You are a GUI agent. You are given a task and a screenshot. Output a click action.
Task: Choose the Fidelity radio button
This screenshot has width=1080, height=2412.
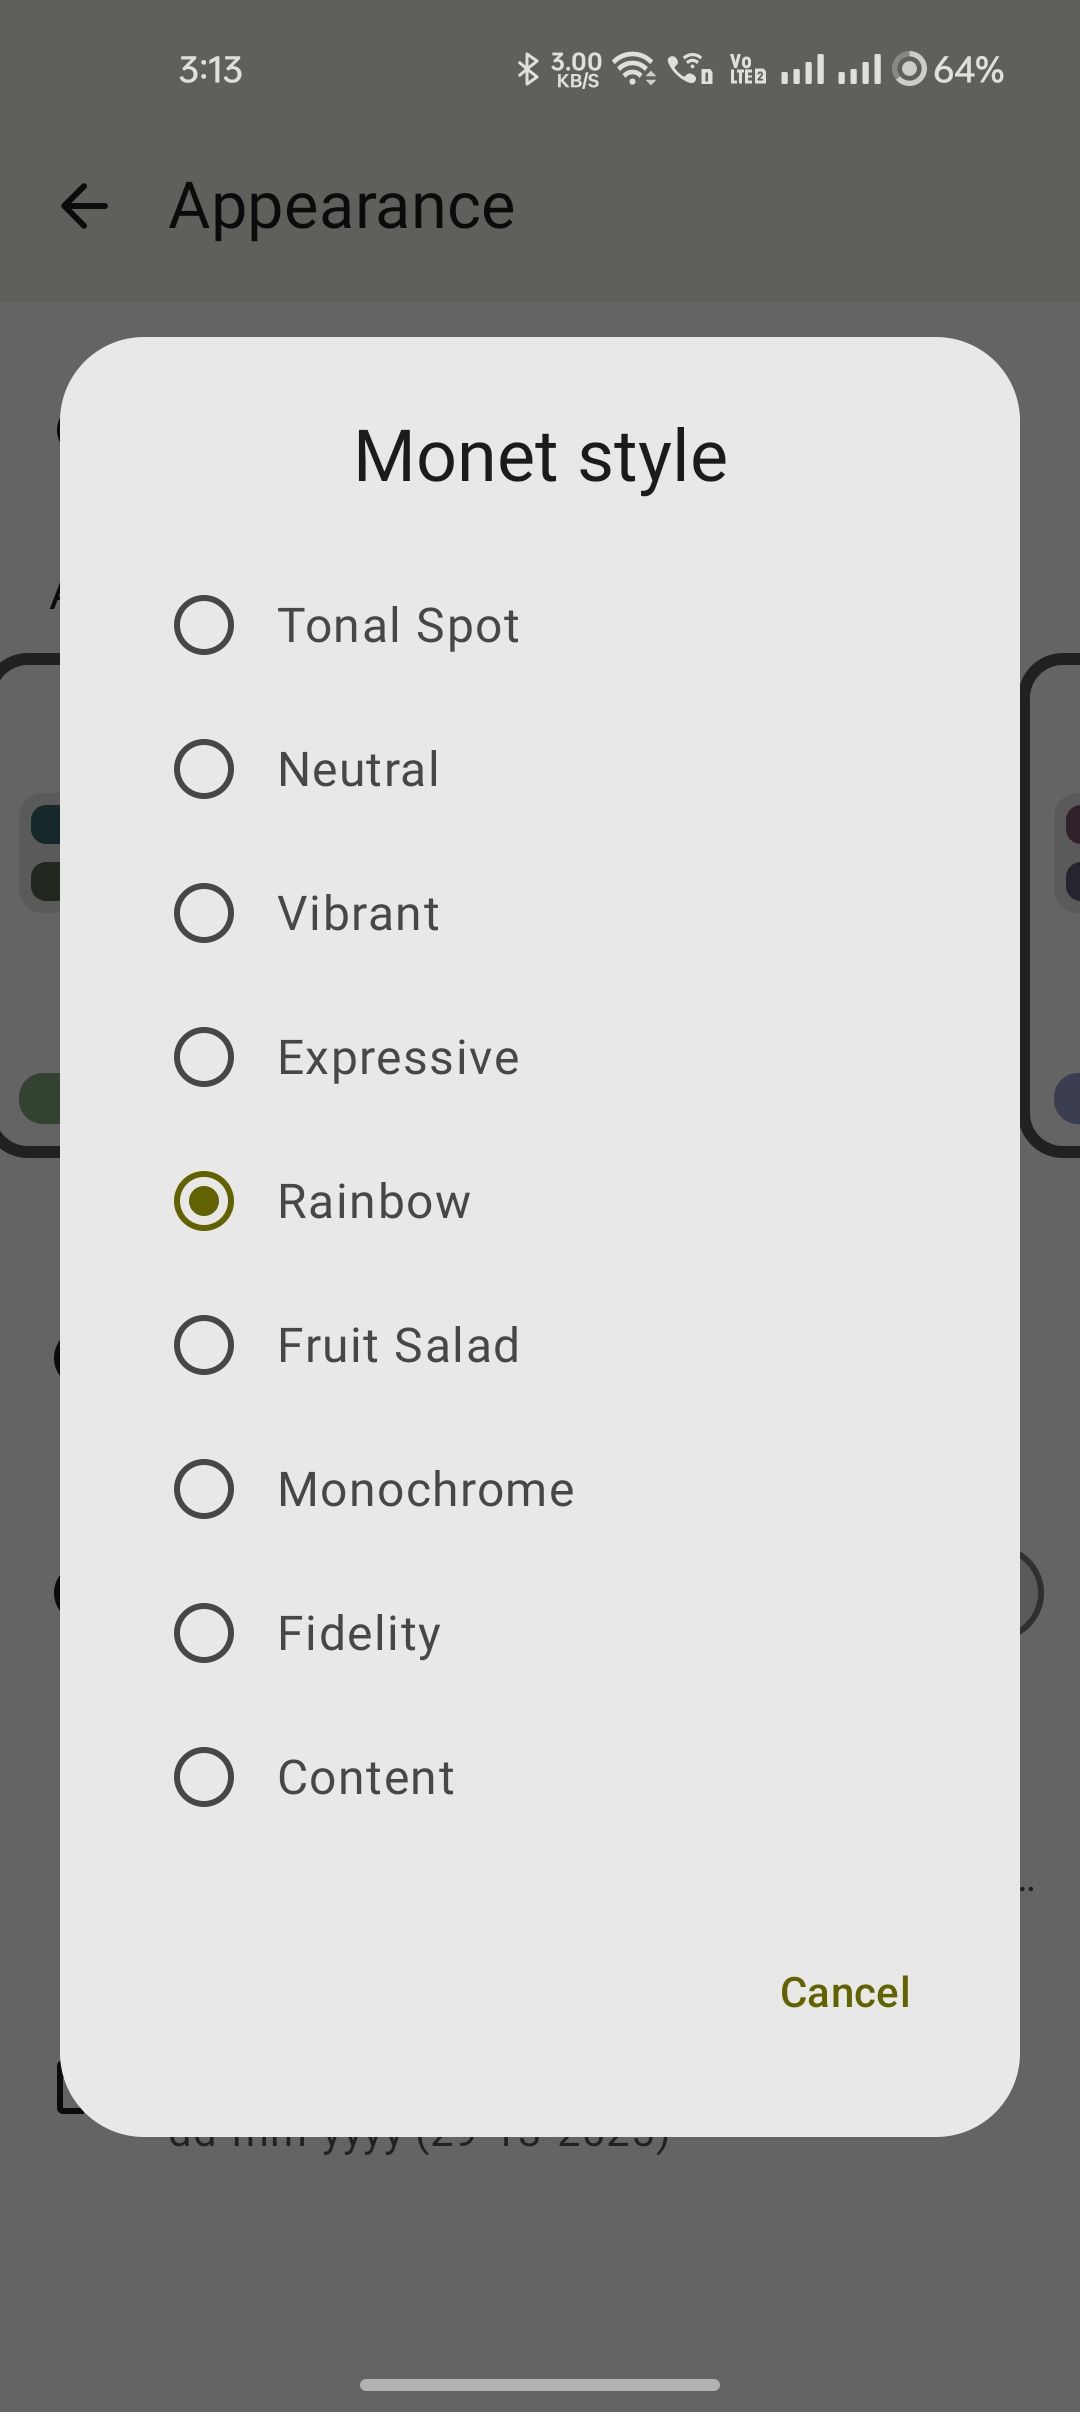tap(204, 1634)
